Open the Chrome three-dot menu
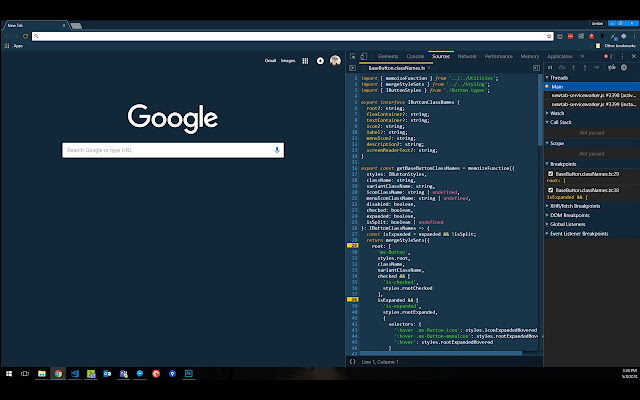The width and height of the screenshot is (640, 400). pos(634,36)
